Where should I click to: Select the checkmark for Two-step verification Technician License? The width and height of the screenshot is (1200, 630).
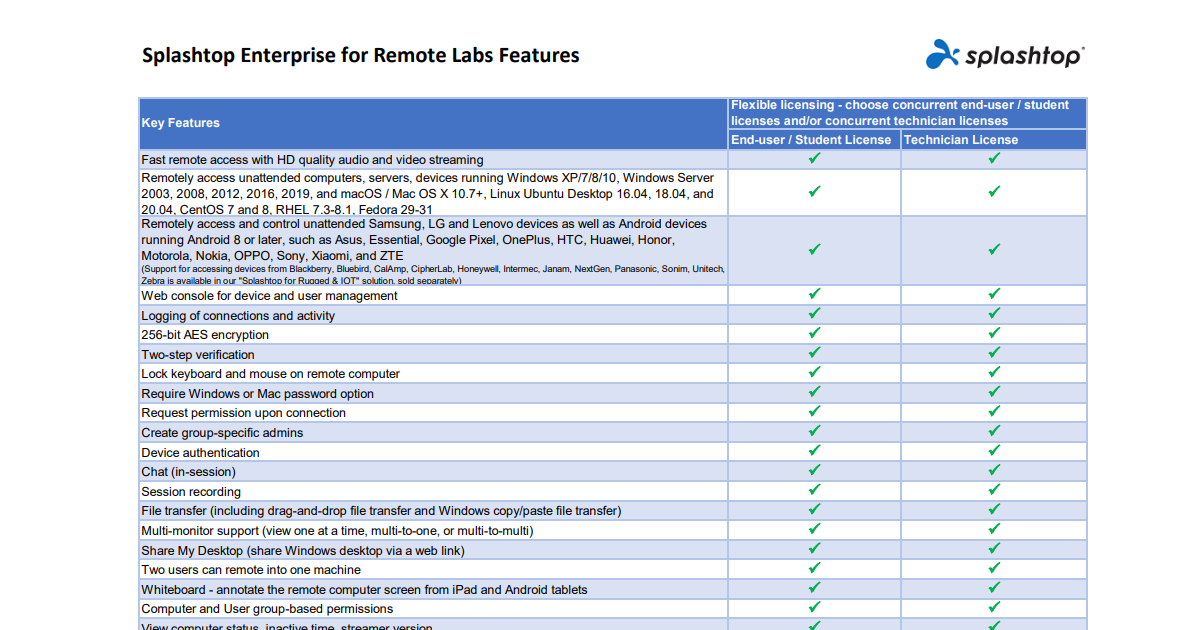[993, 353]
